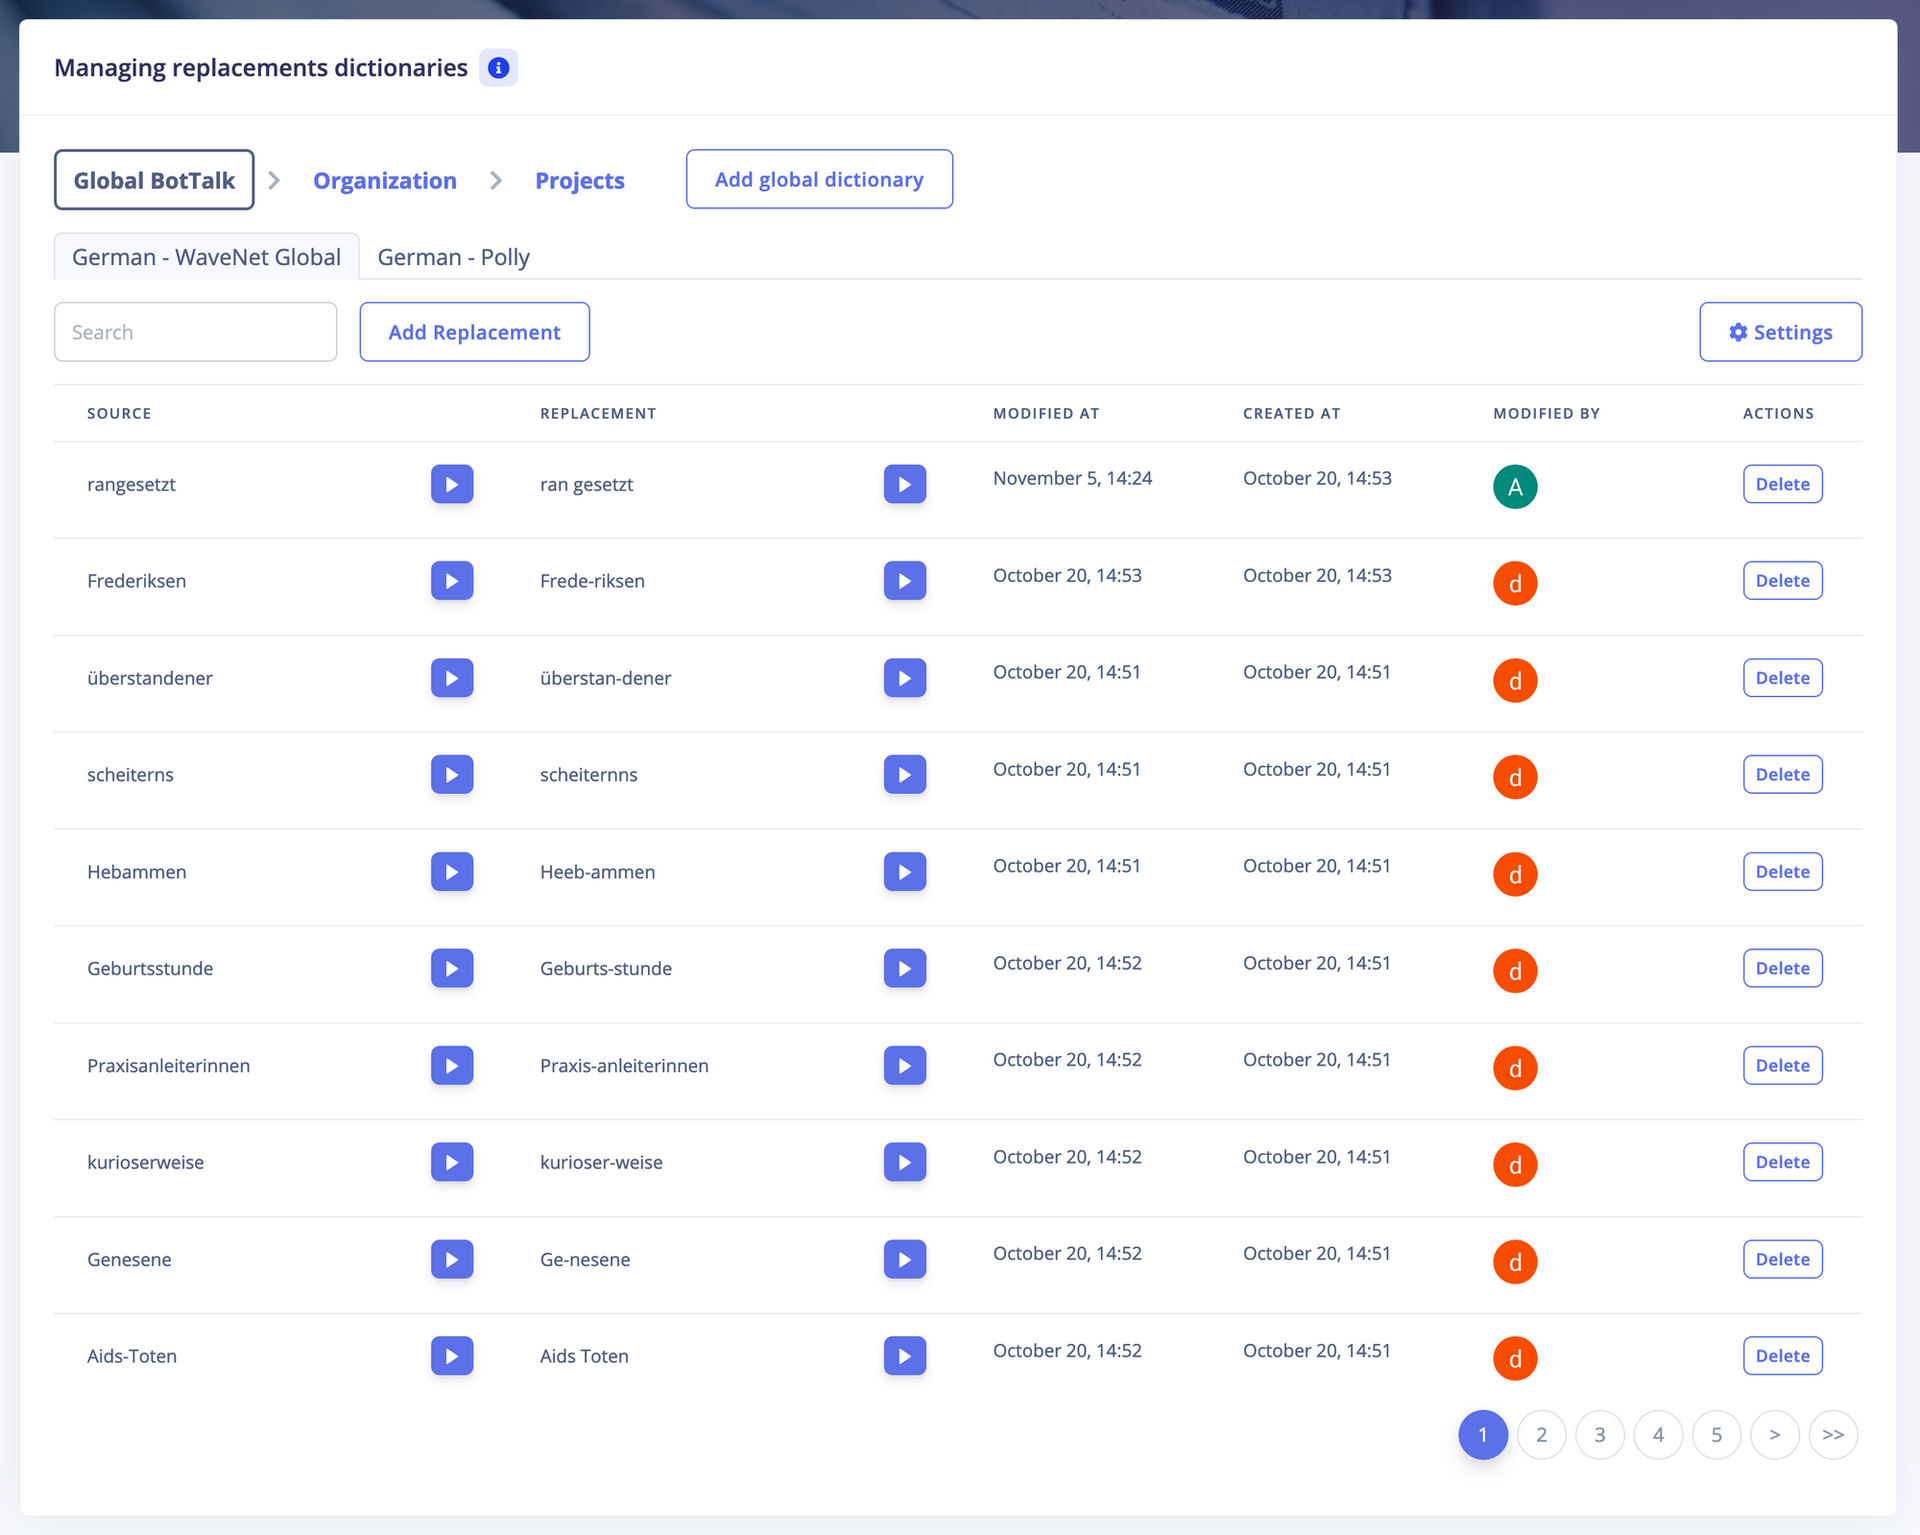This screenshot has height=1535, width=1920.
Task: Play replacement audio for ran gesetzt
Action: pos(905,484)
